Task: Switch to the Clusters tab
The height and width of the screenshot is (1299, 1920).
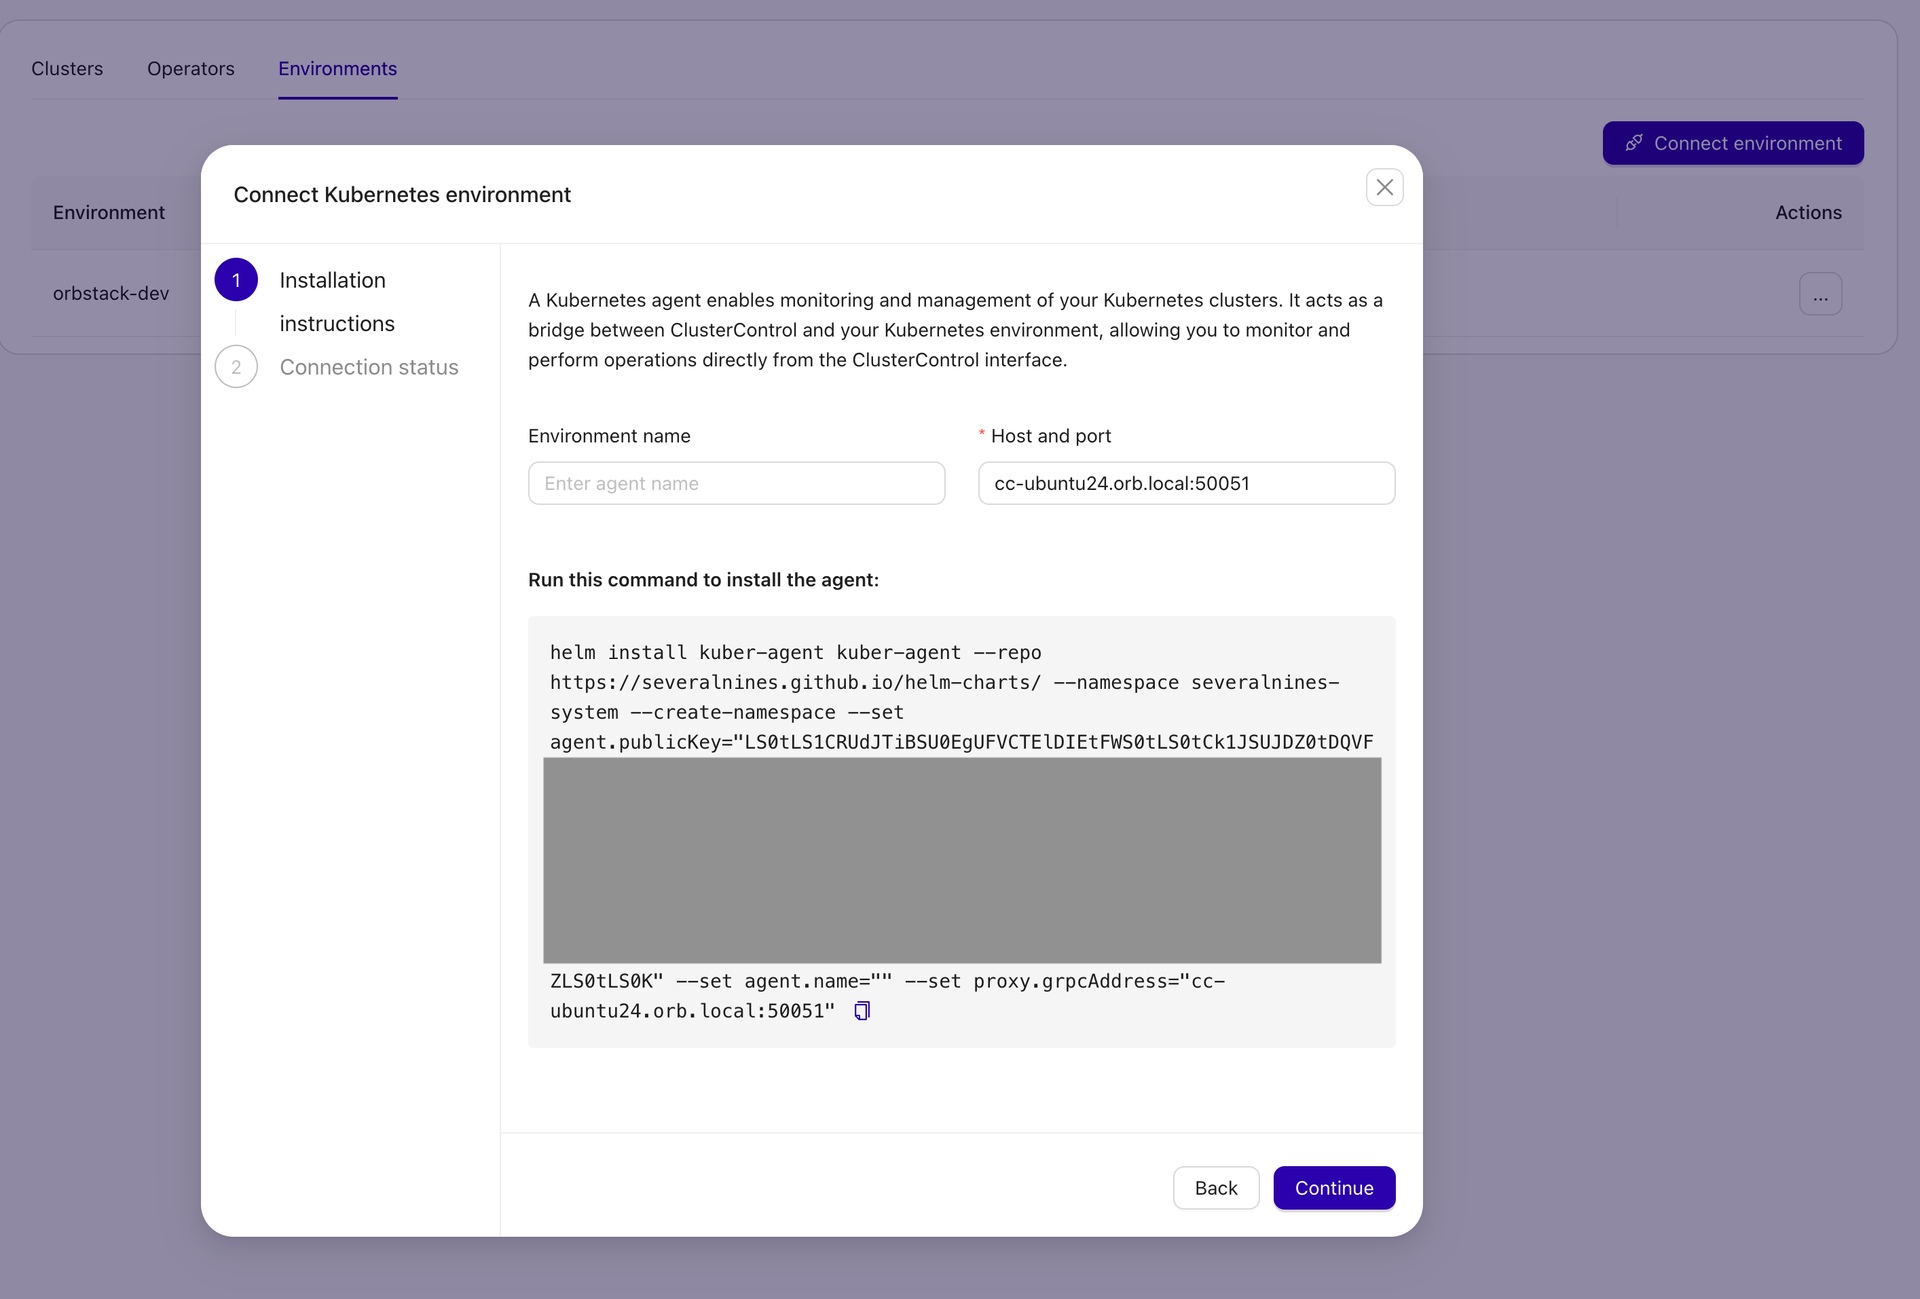Action: tap(67, 68)
